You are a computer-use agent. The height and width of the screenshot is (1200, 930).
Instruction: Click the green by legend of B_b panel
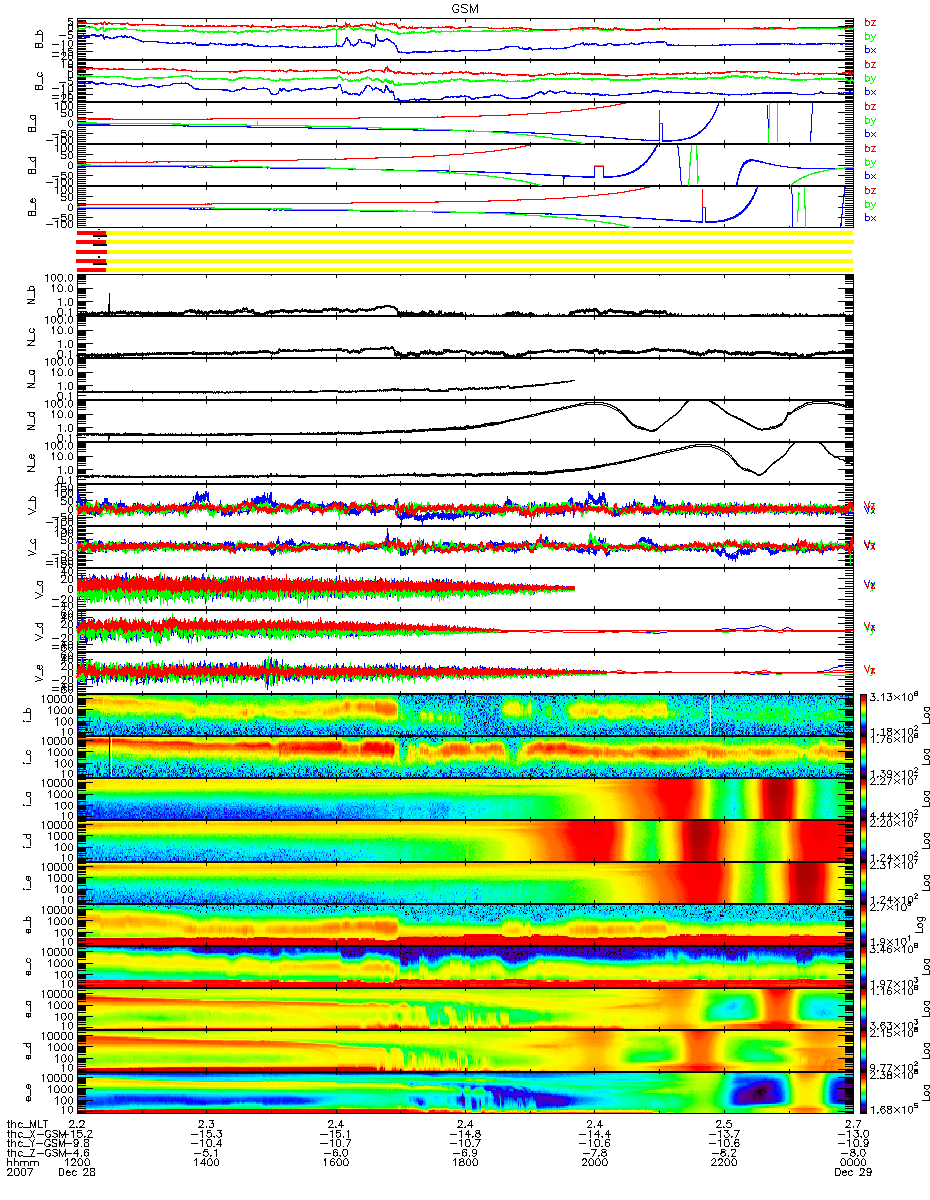(x=870, y=35)
